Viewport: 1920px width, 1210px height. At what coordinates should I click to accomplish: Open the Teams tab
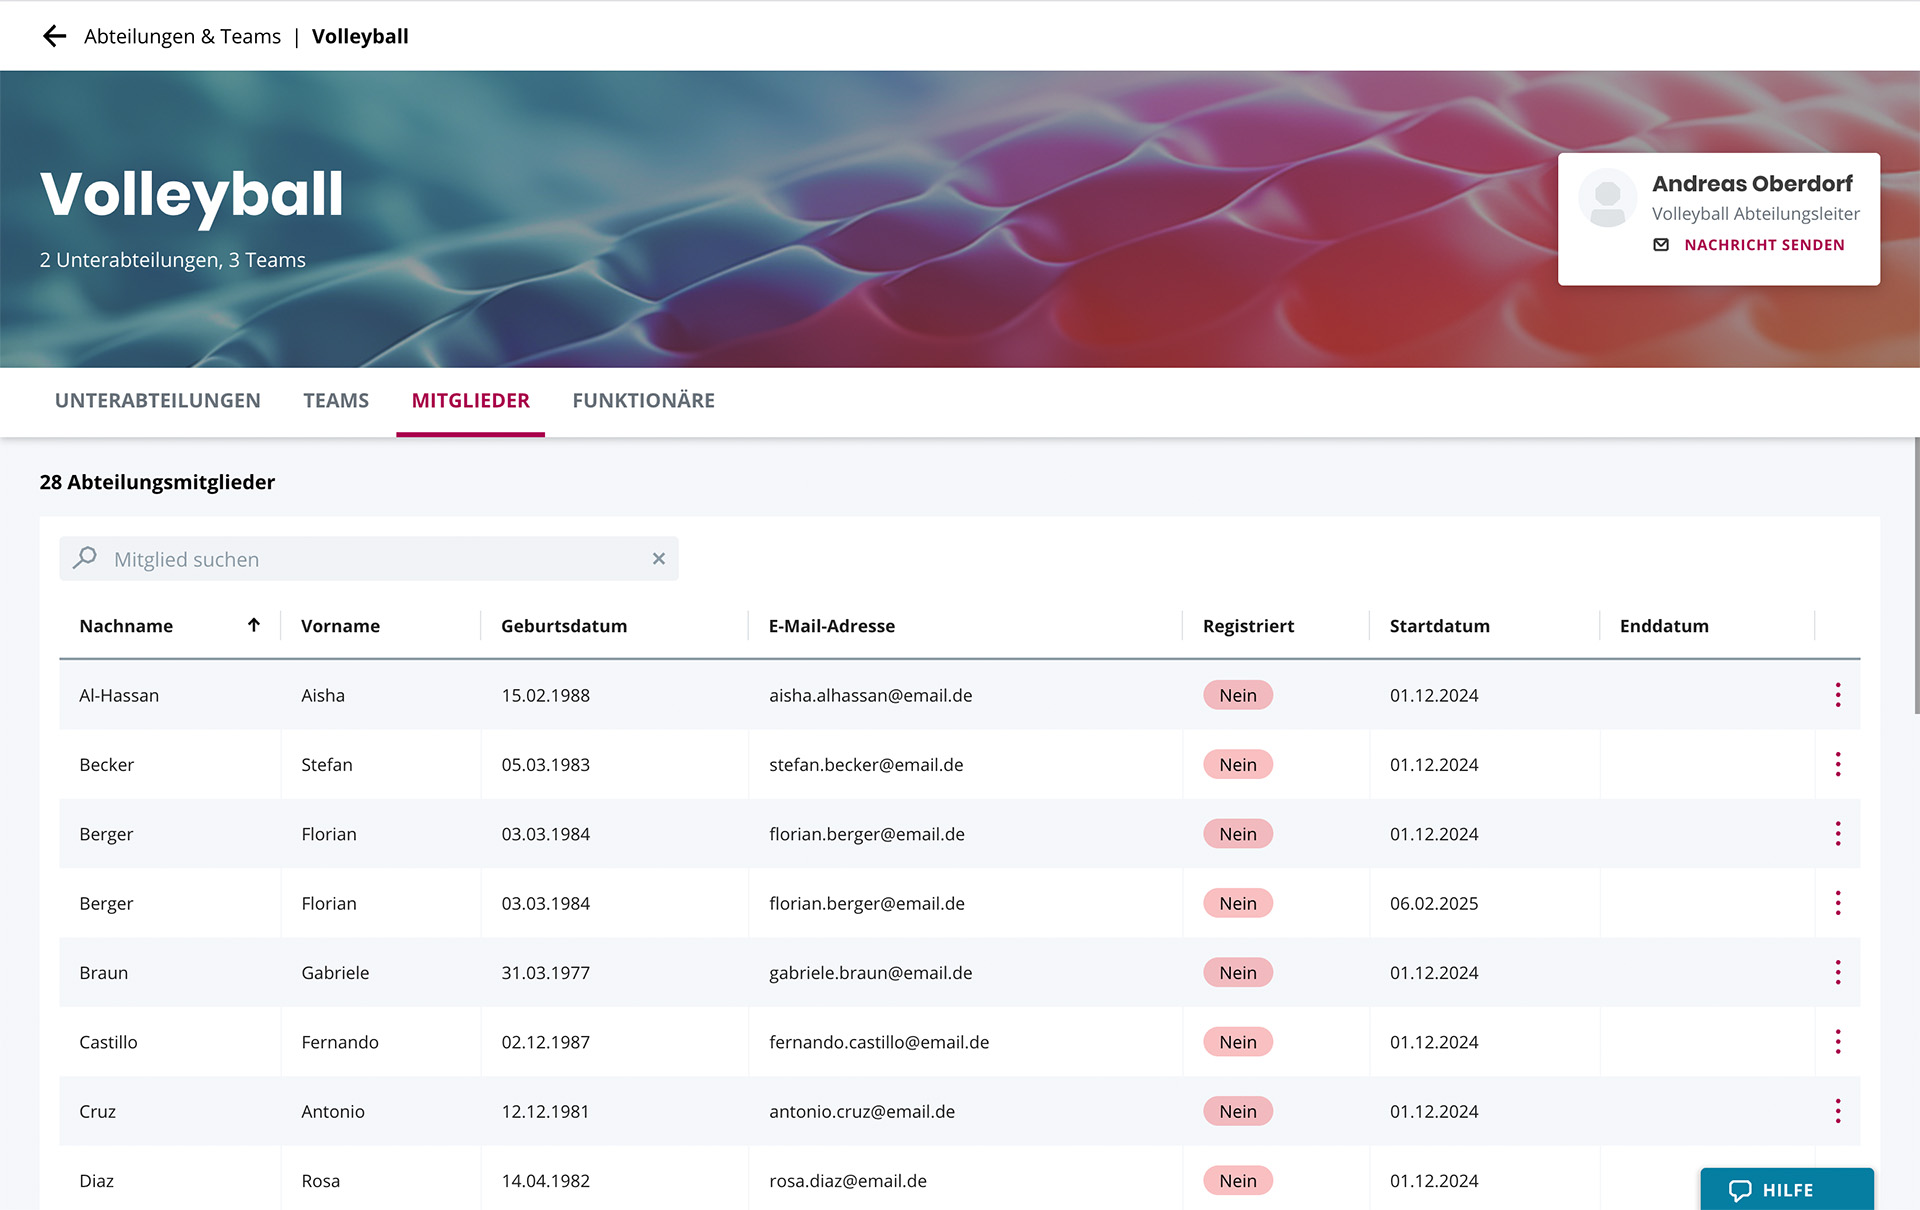(336, 401)
